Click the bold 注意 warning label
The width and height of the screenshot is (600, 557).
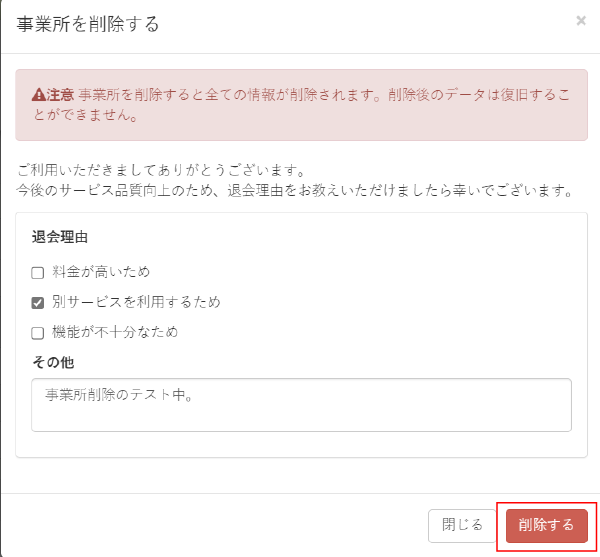60,94
